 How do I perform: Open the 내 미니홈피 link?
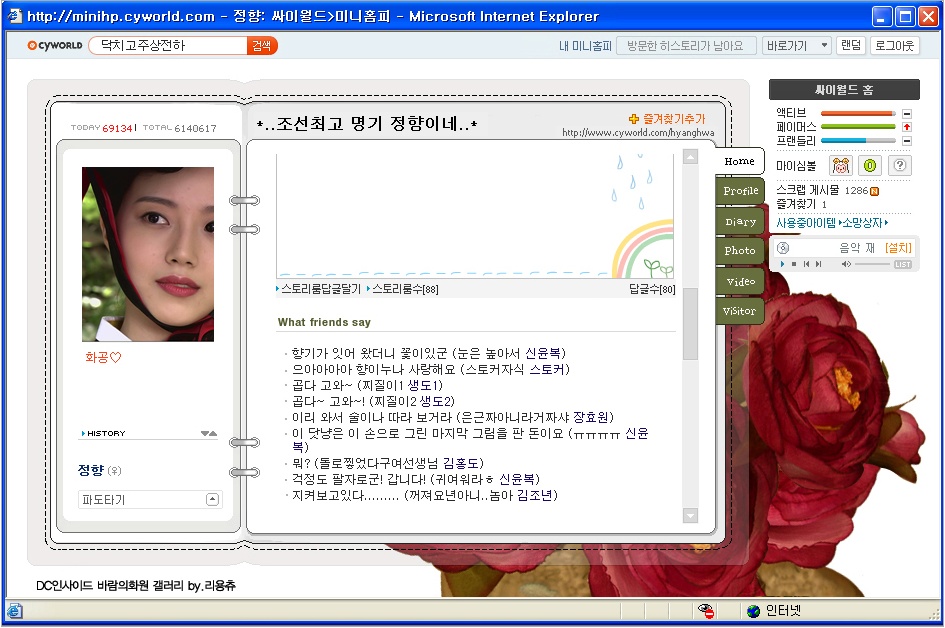(585, 46)
